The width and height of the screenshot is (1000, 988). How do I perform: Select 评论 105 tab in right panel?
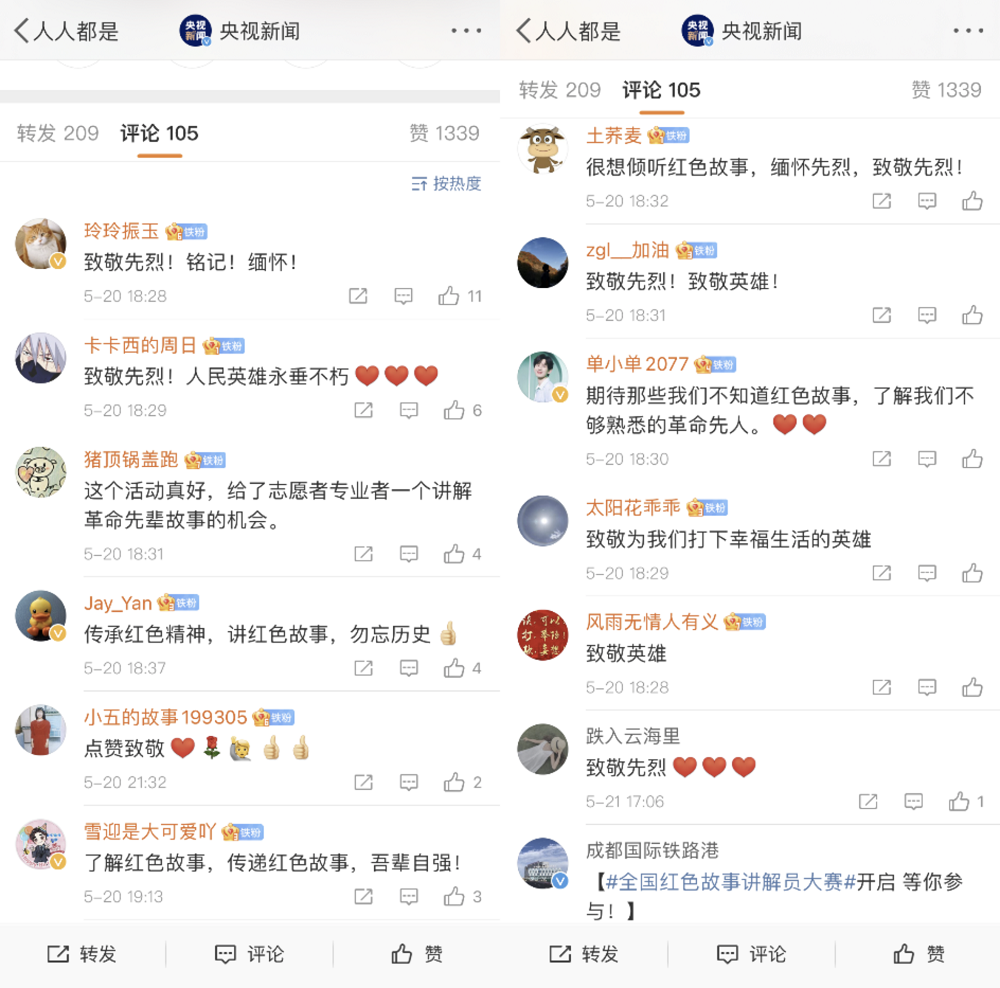tap(661, 90)
